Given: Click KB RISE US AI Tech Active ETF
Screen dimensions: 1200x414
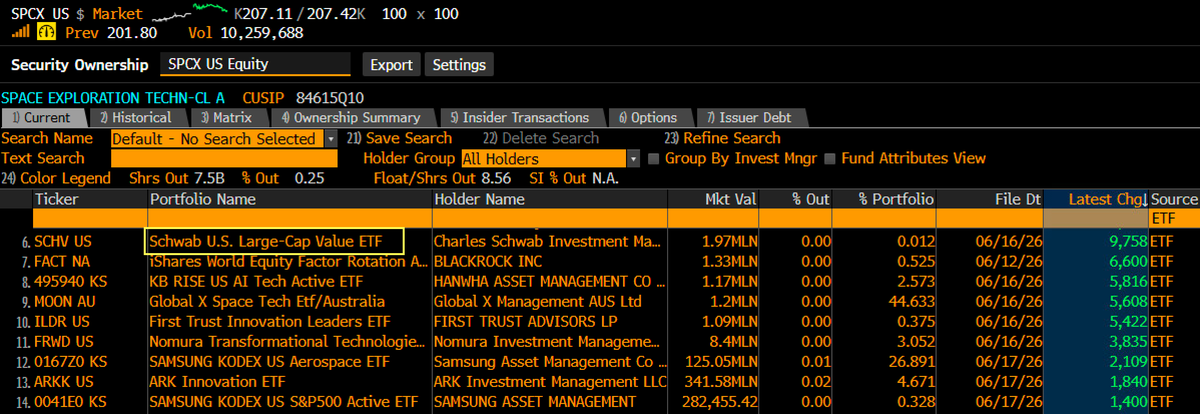Looking at the screenshot, I should pos(256,281).
